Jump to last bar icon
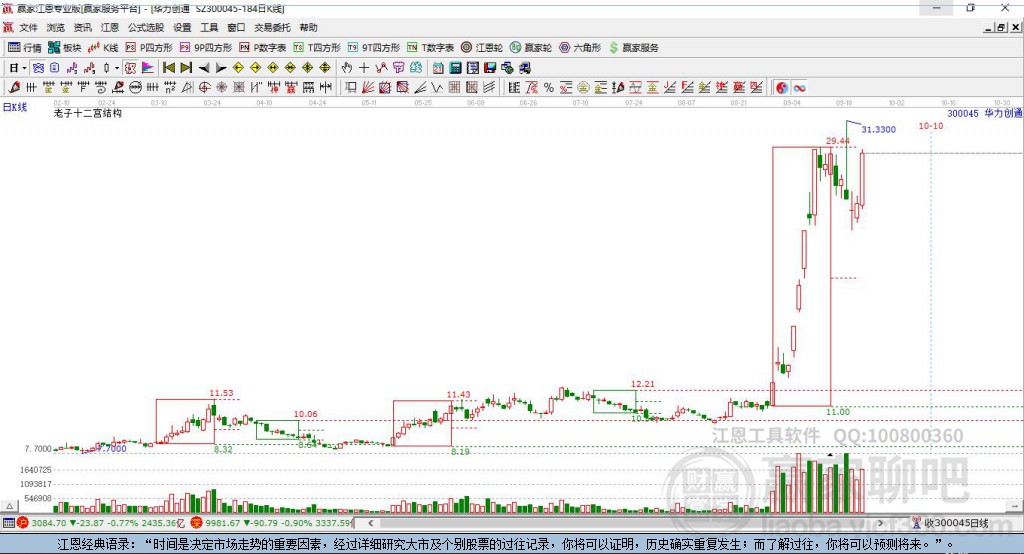The image size is (1024, 554). pyautogui.click(x=186, y=68)
